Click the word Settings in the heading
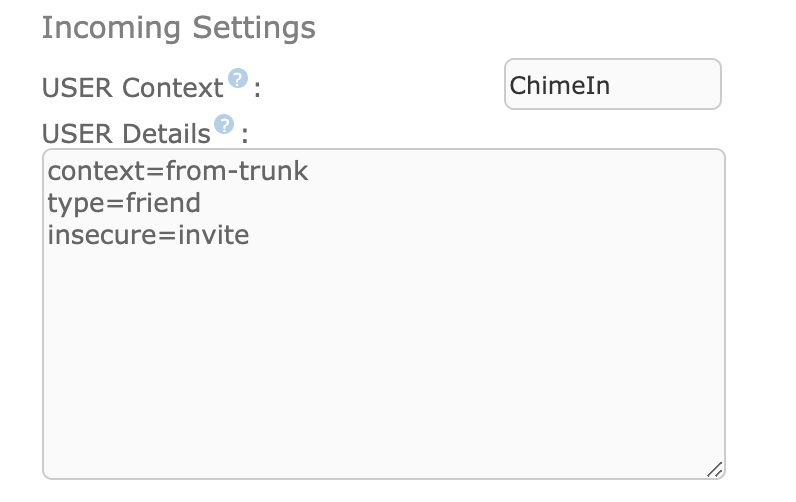The height and width of the screenshot is (502, 796). click(254, 27)
